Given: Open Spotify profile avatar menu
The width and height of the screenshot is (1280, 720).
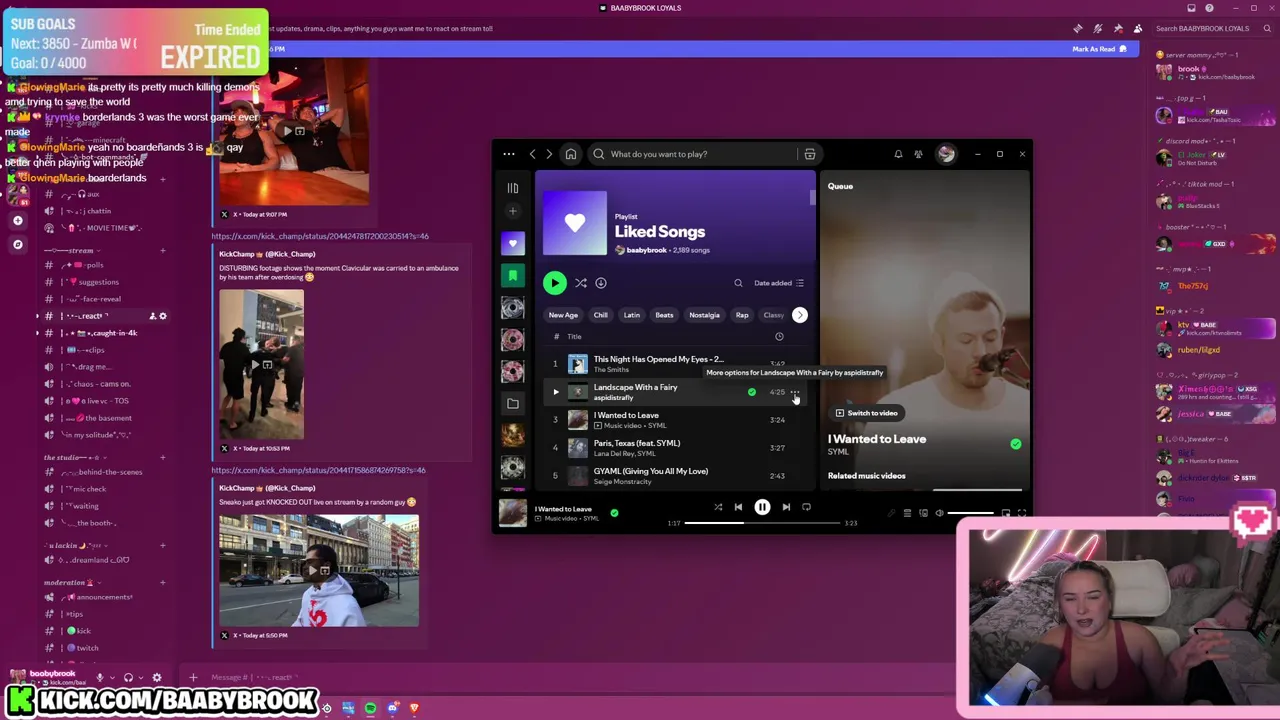Looking at the screenshot, I should tap(946, 154).
